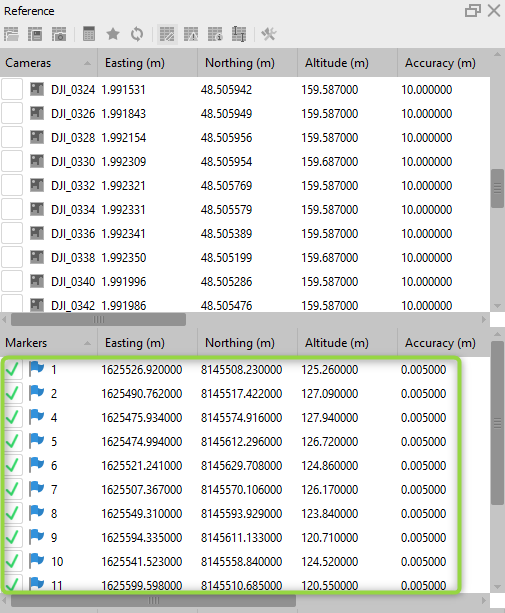The height and width of the screenshot is (613, 505).
Task: Check the checkbox for camera DJI_0324
Action: pyautogui.click(x=12, y=90)
